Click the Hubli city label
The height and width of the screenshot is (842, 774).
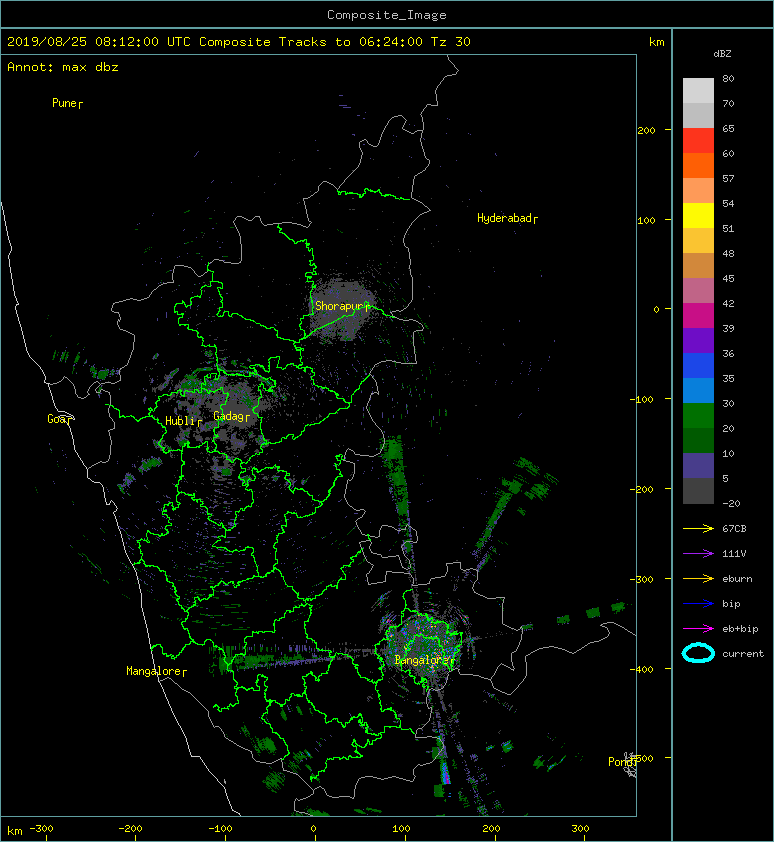pyautogui.click(x=183, y=421)
